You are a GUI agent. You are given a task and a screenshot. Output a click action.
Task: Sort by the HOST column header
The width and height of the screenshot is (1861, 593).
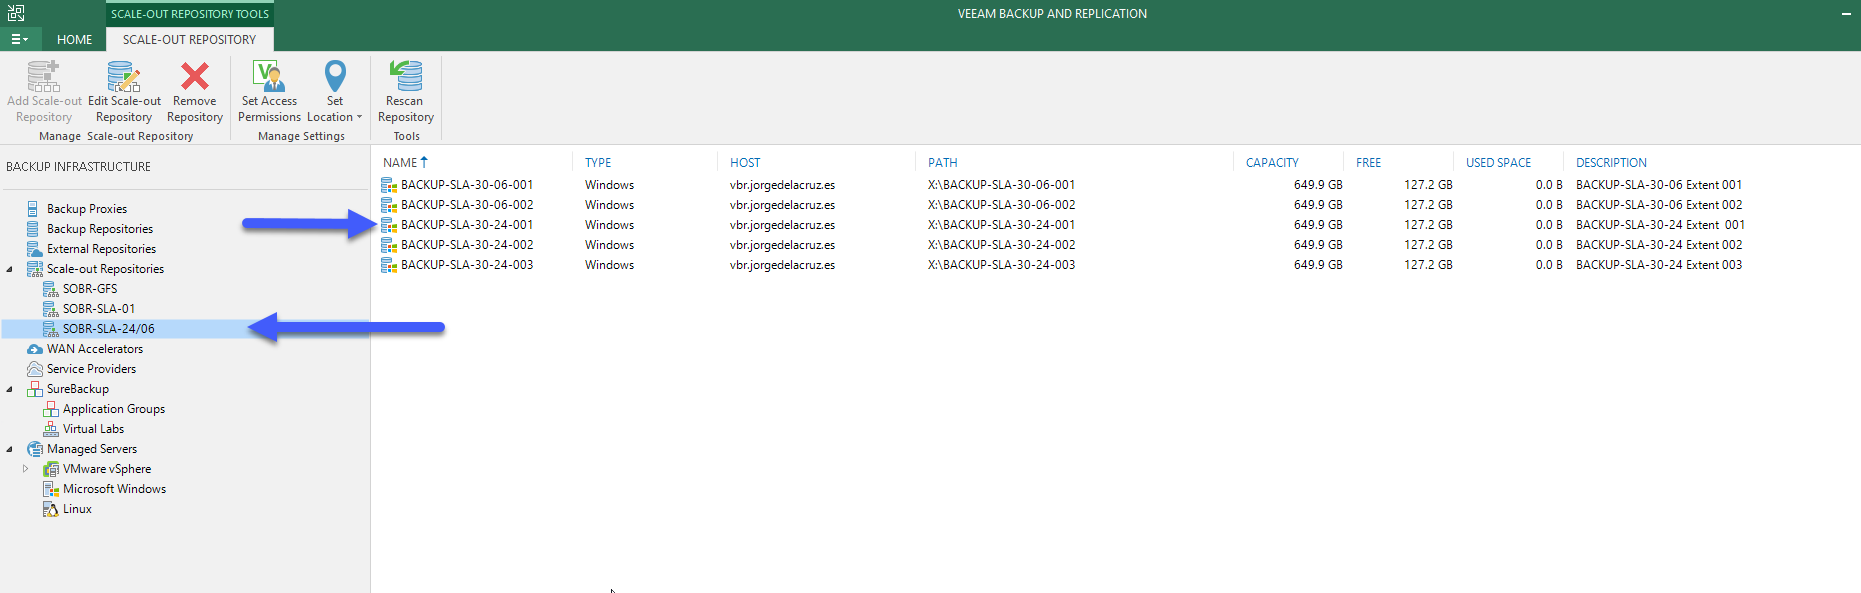pyautogui.click(x=745, y=163)
